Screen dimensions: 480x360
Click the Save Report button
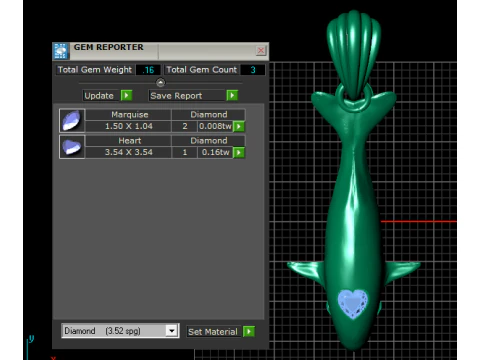pyautogui.click(x=187, y=96)
